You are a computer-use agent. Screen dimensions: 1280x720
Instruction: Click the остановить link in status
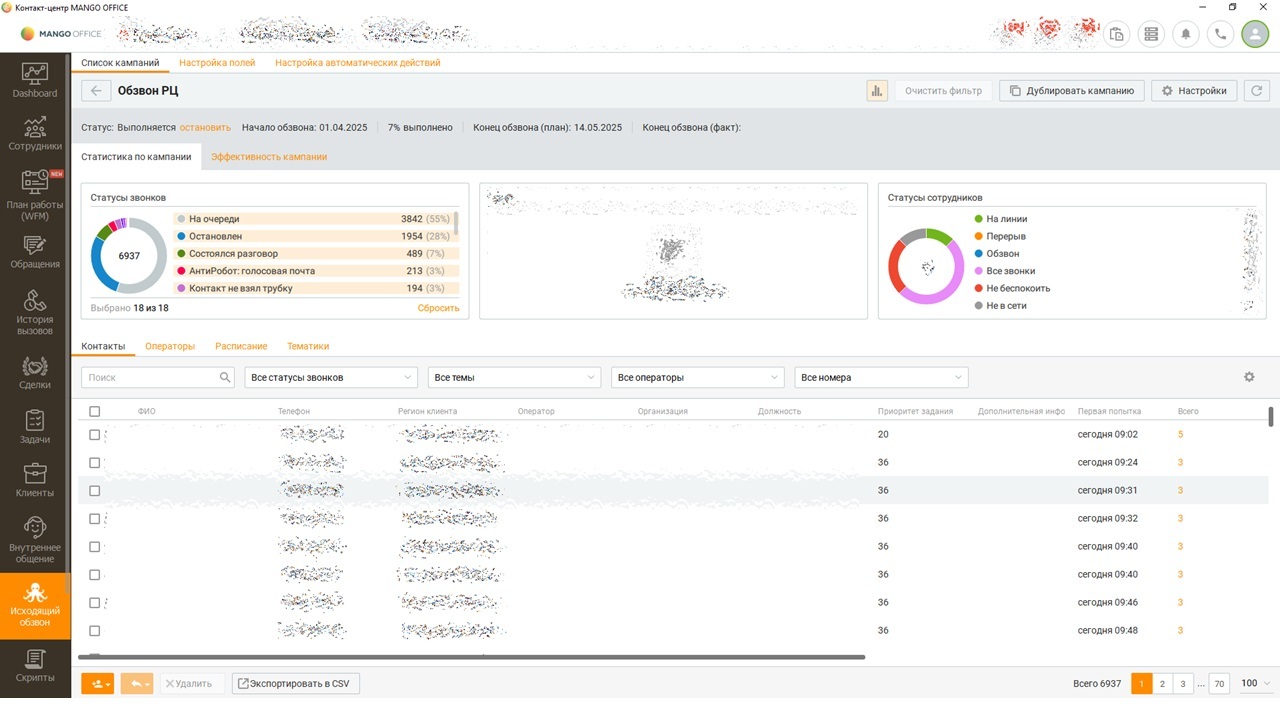(205, 128)
